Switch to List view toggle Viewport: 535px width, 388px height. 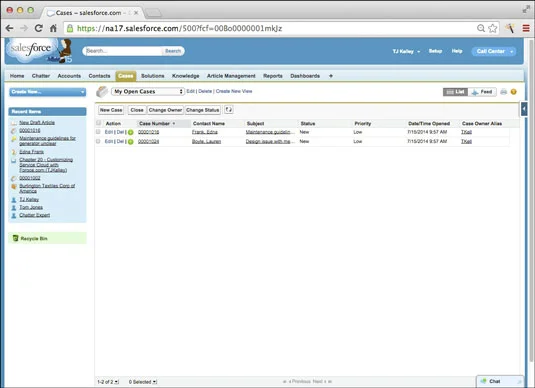[455, 92]
